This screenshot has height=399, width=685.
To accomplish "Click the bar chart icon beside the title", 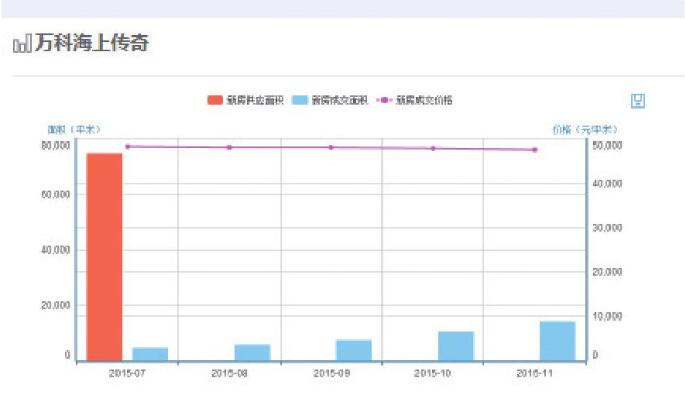I will [x=22, y=44].
